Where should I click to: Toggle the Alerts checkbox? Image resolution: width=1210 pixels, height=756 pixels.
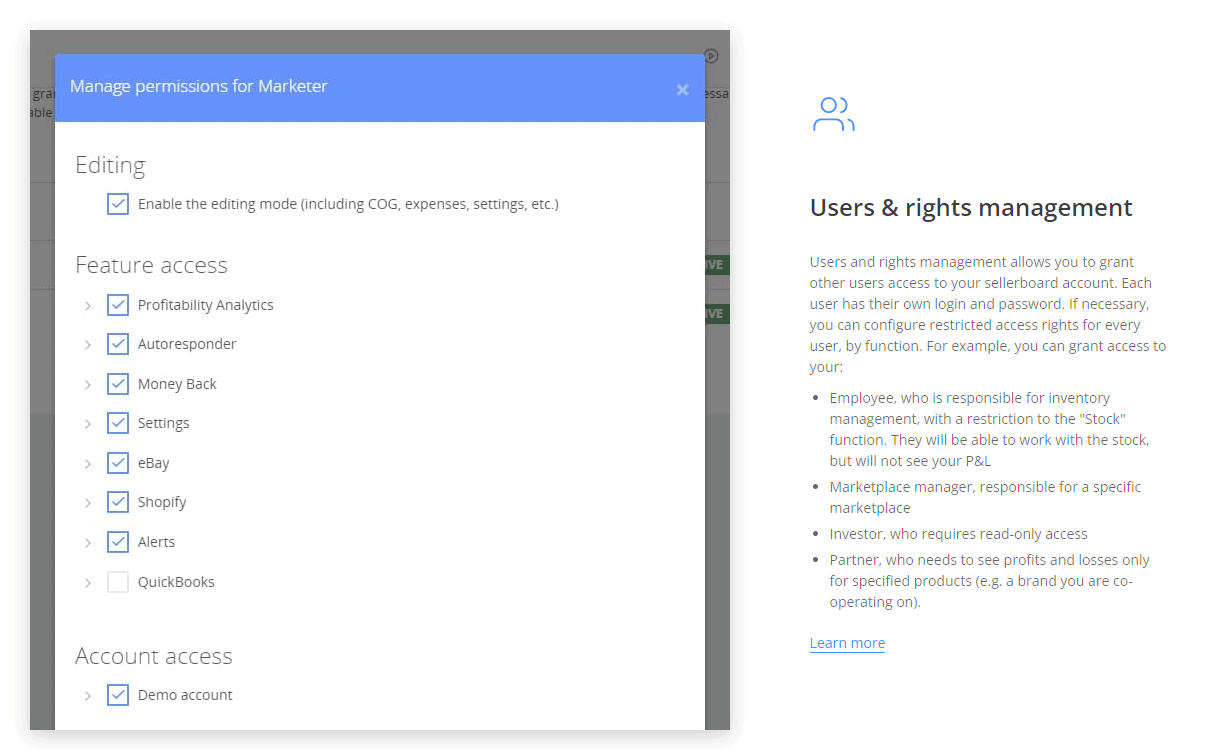click(118, 542)
